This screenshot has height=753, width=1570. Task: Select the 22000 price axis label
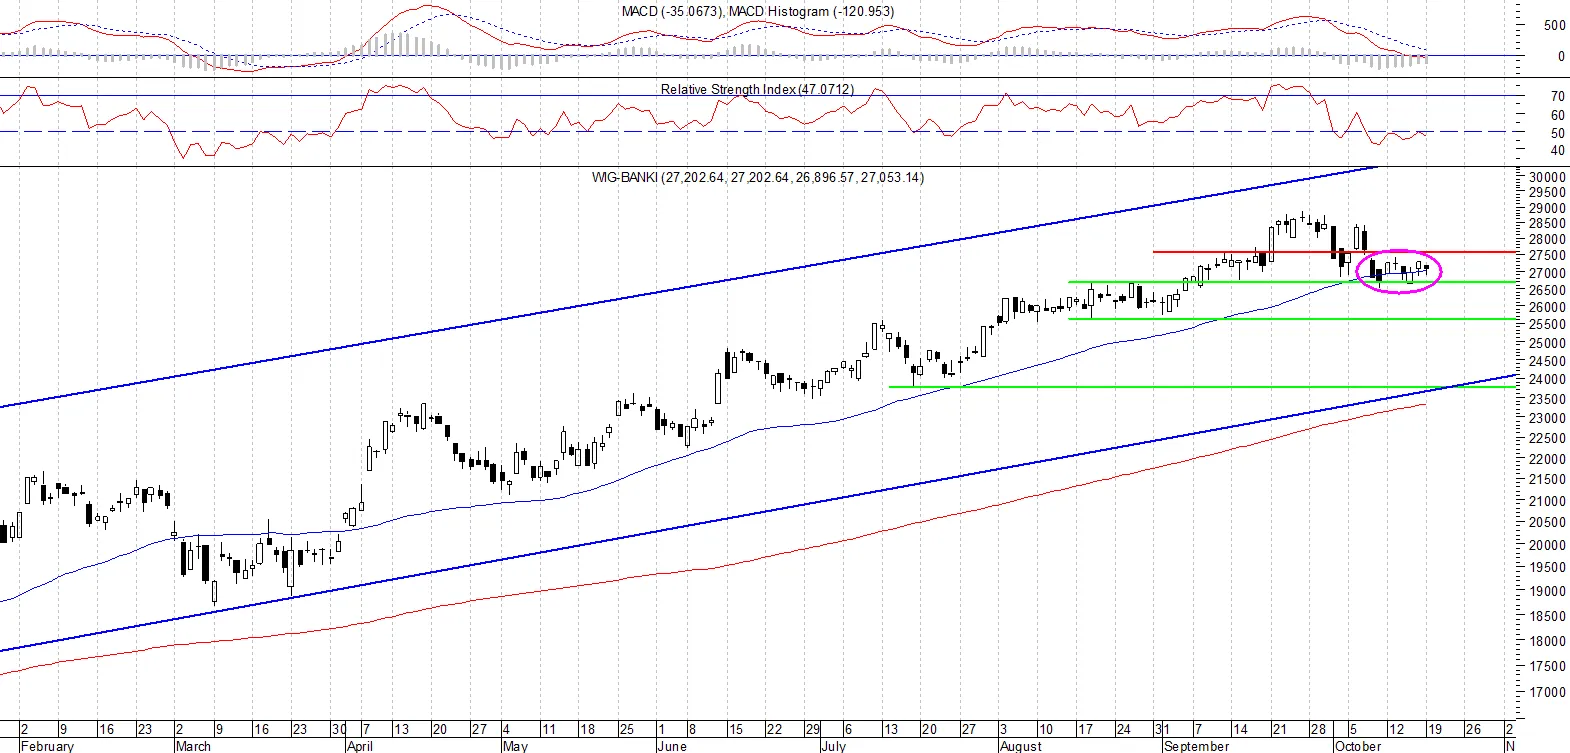click(x=1546, y=460)
